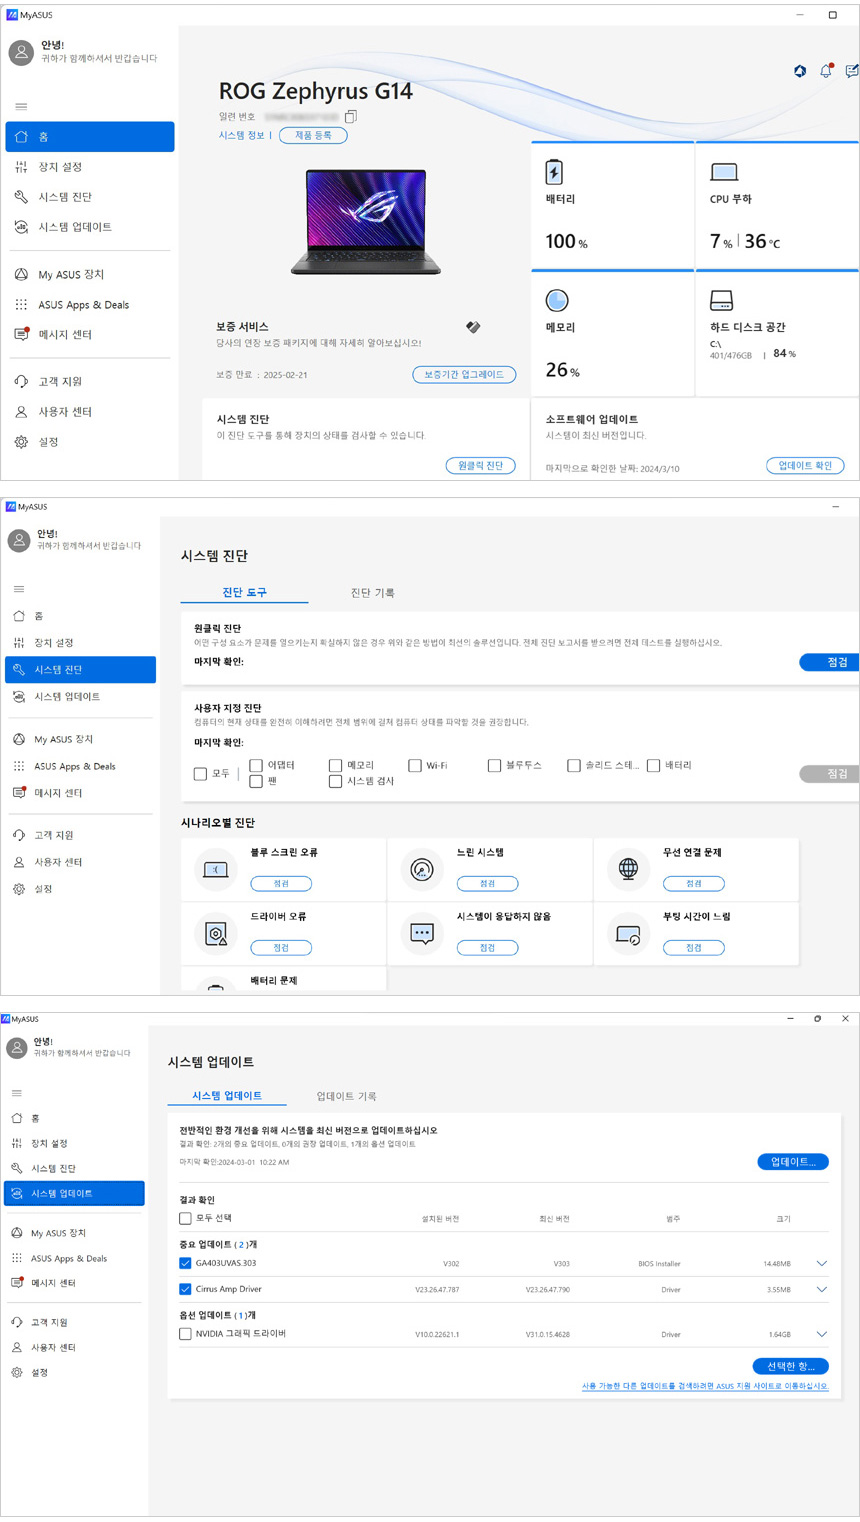
Task: Uncheck the GA403UVAS.303 update checkbox
Action: click(185, 1263)
